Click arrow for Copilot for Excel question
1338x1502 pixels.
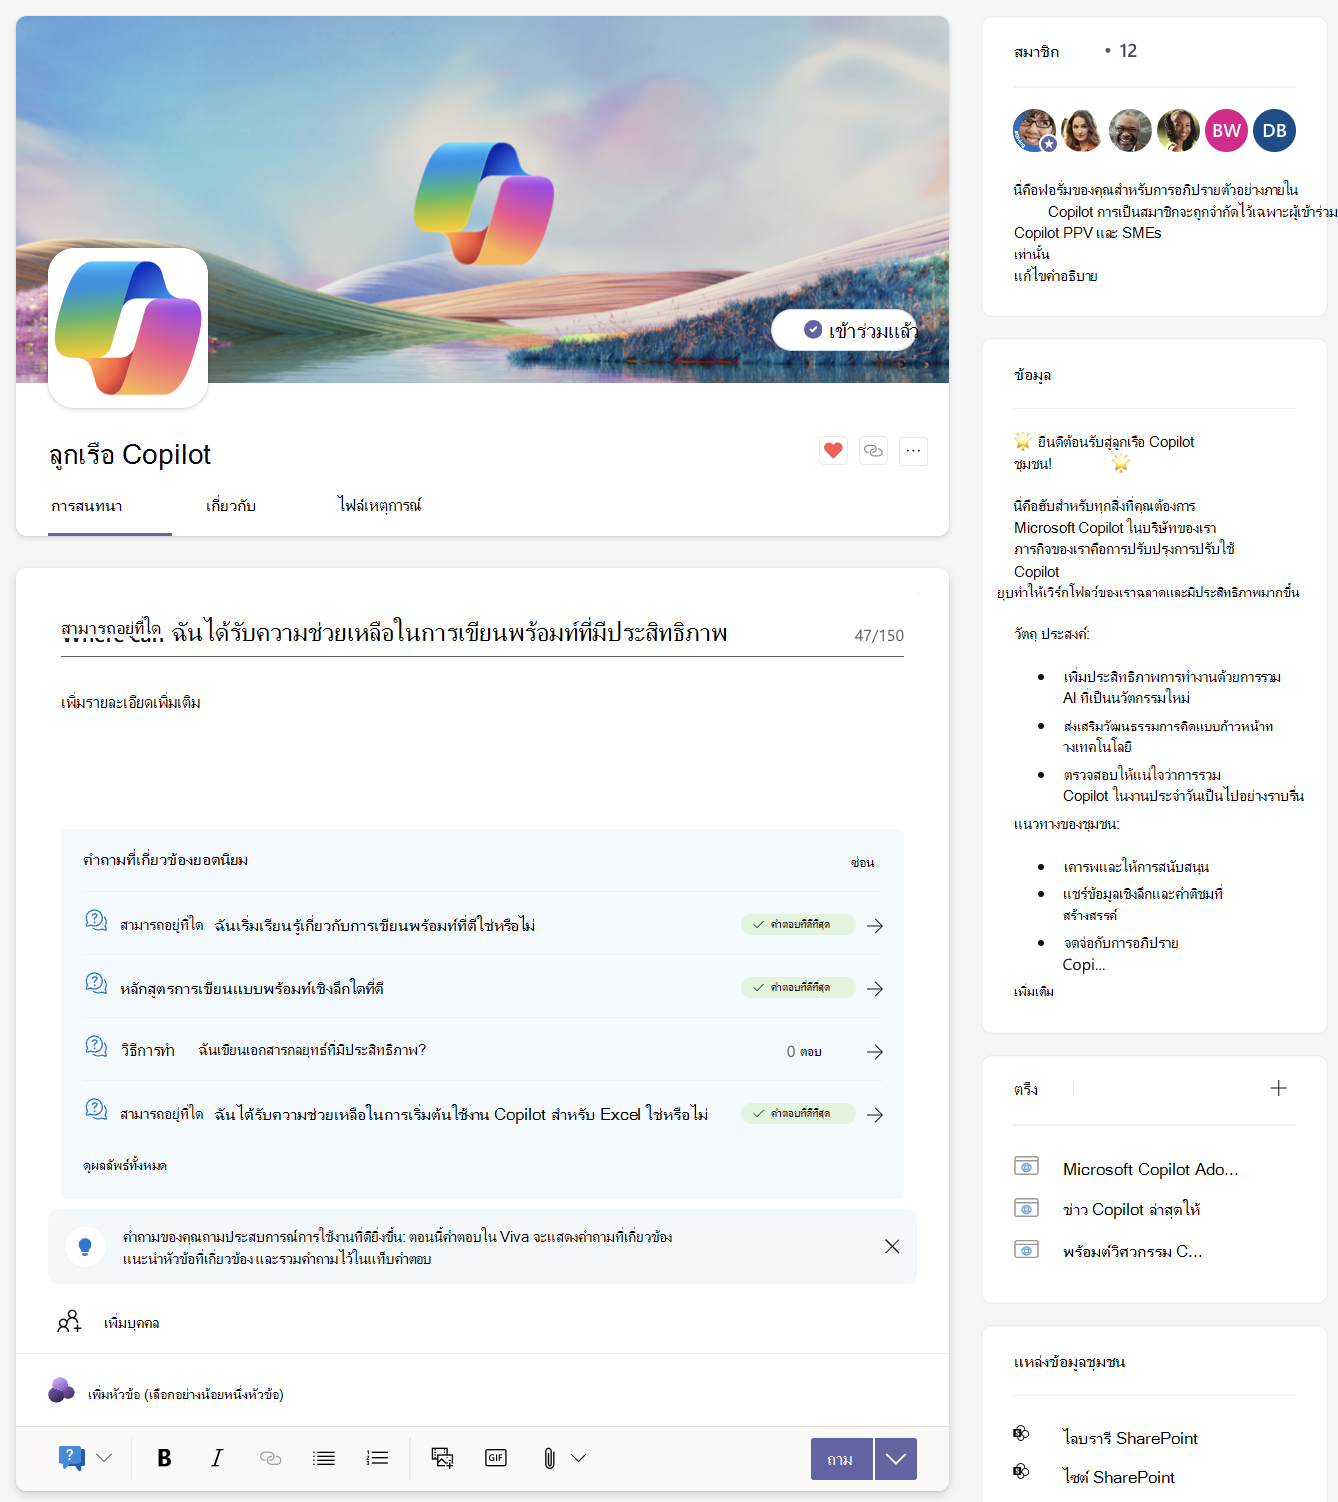875,1115
